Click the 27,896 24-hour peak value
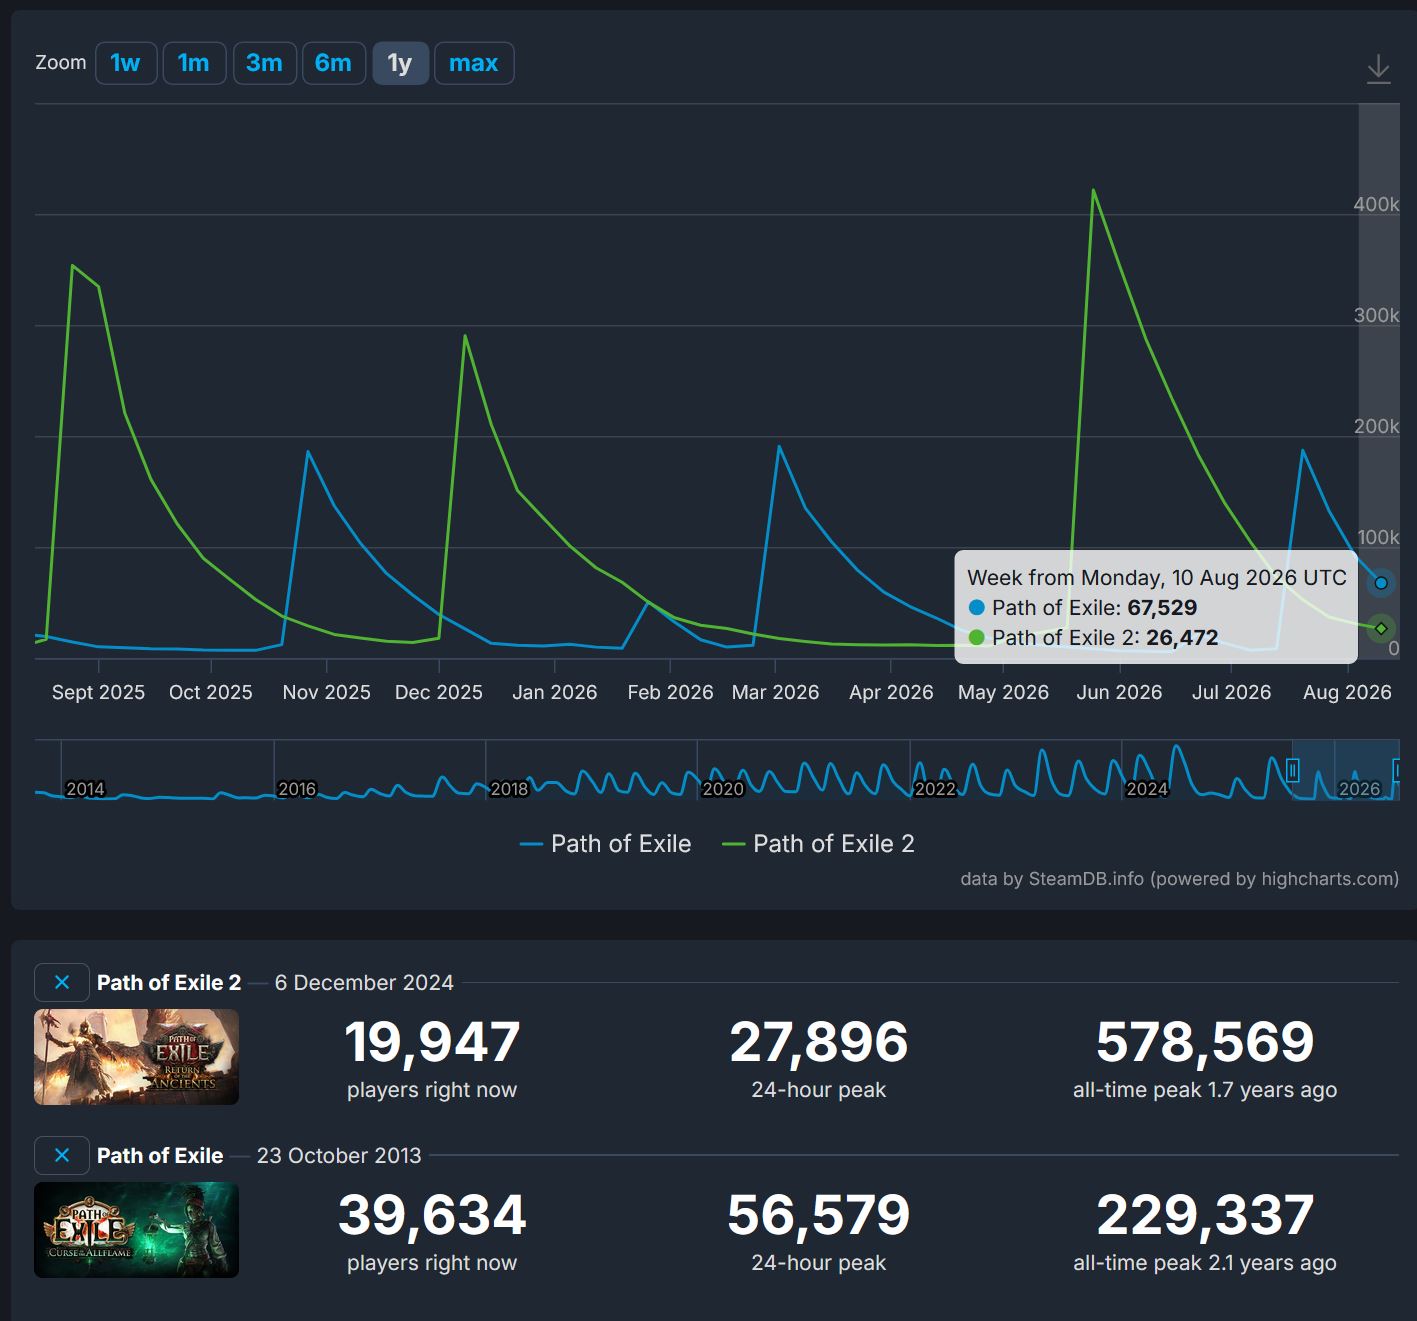 point(819,1042)
